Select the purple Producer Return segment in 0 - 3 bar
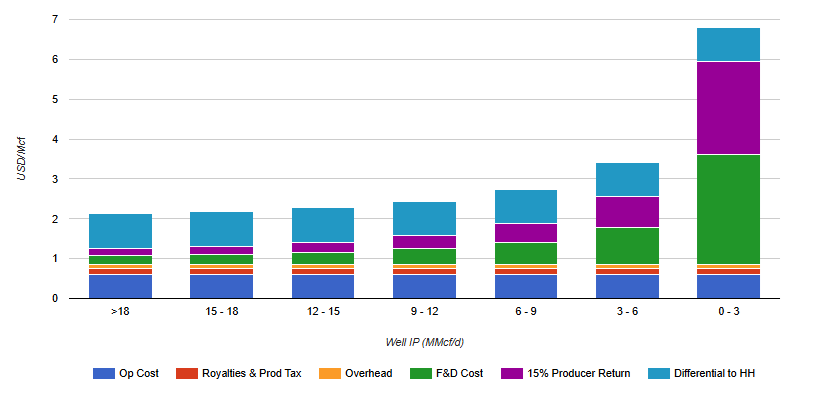The height and width of the screenshot is (408, 814). click(728, 108)
